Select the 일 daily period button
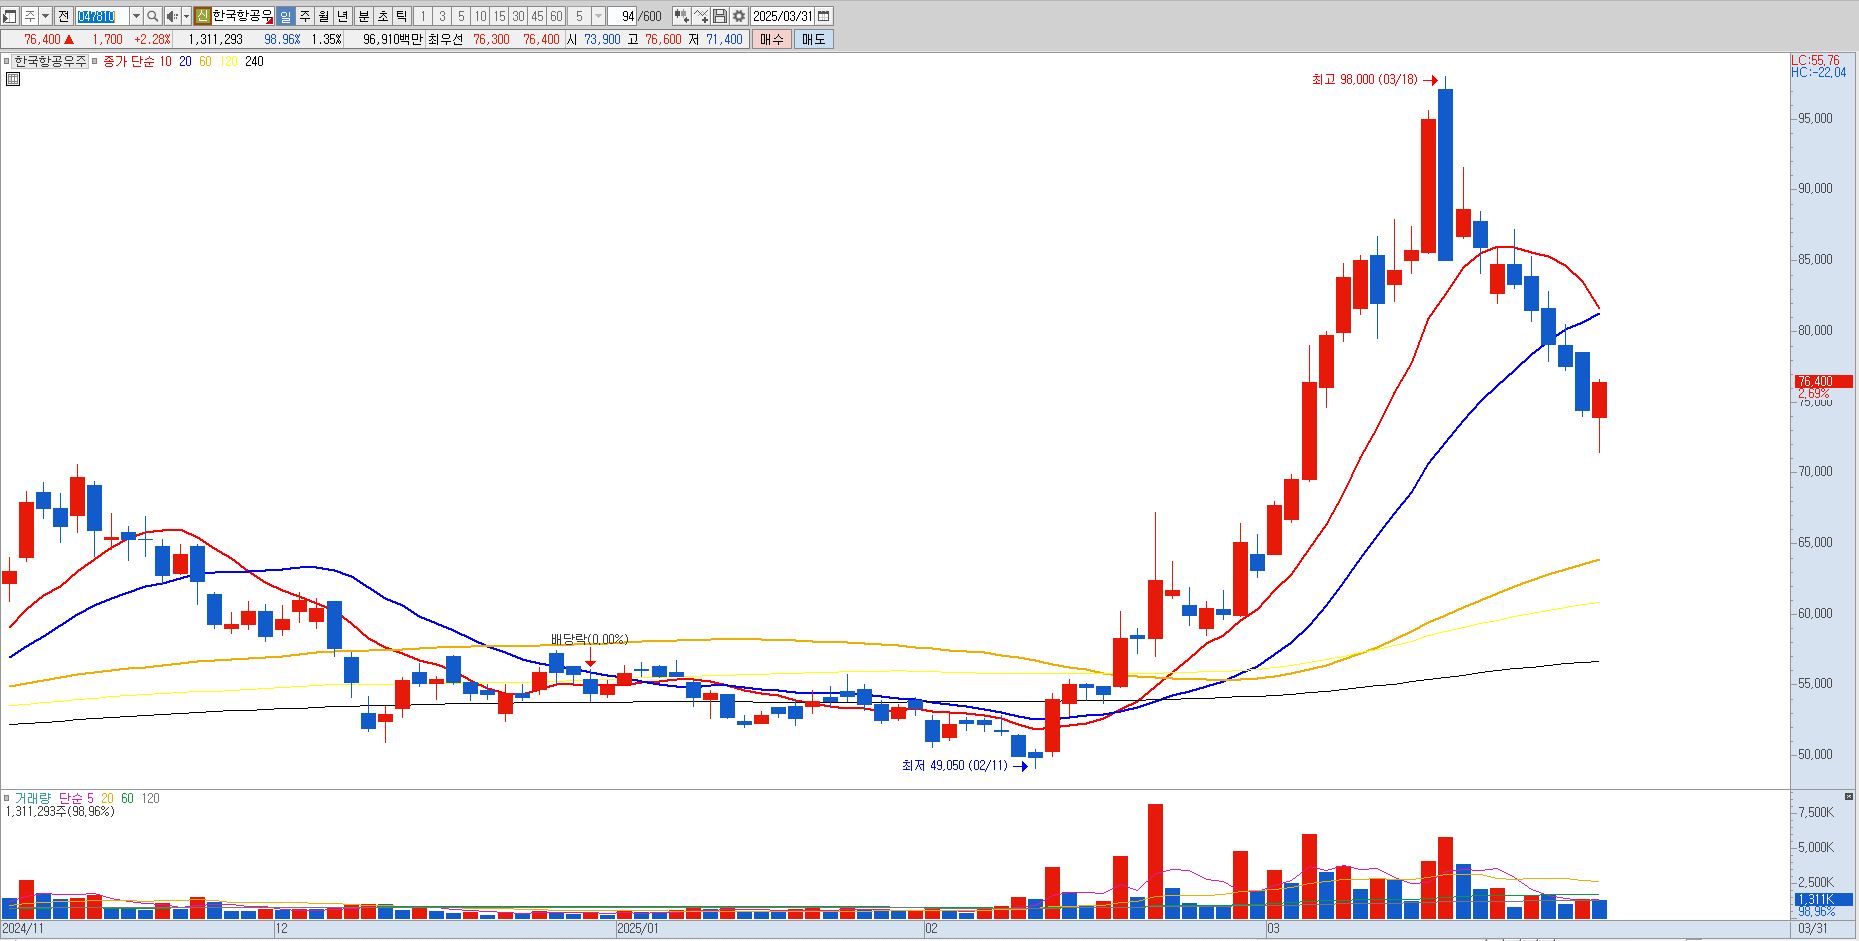Screen dimensions: 1859x941 (x=285, y=16)
